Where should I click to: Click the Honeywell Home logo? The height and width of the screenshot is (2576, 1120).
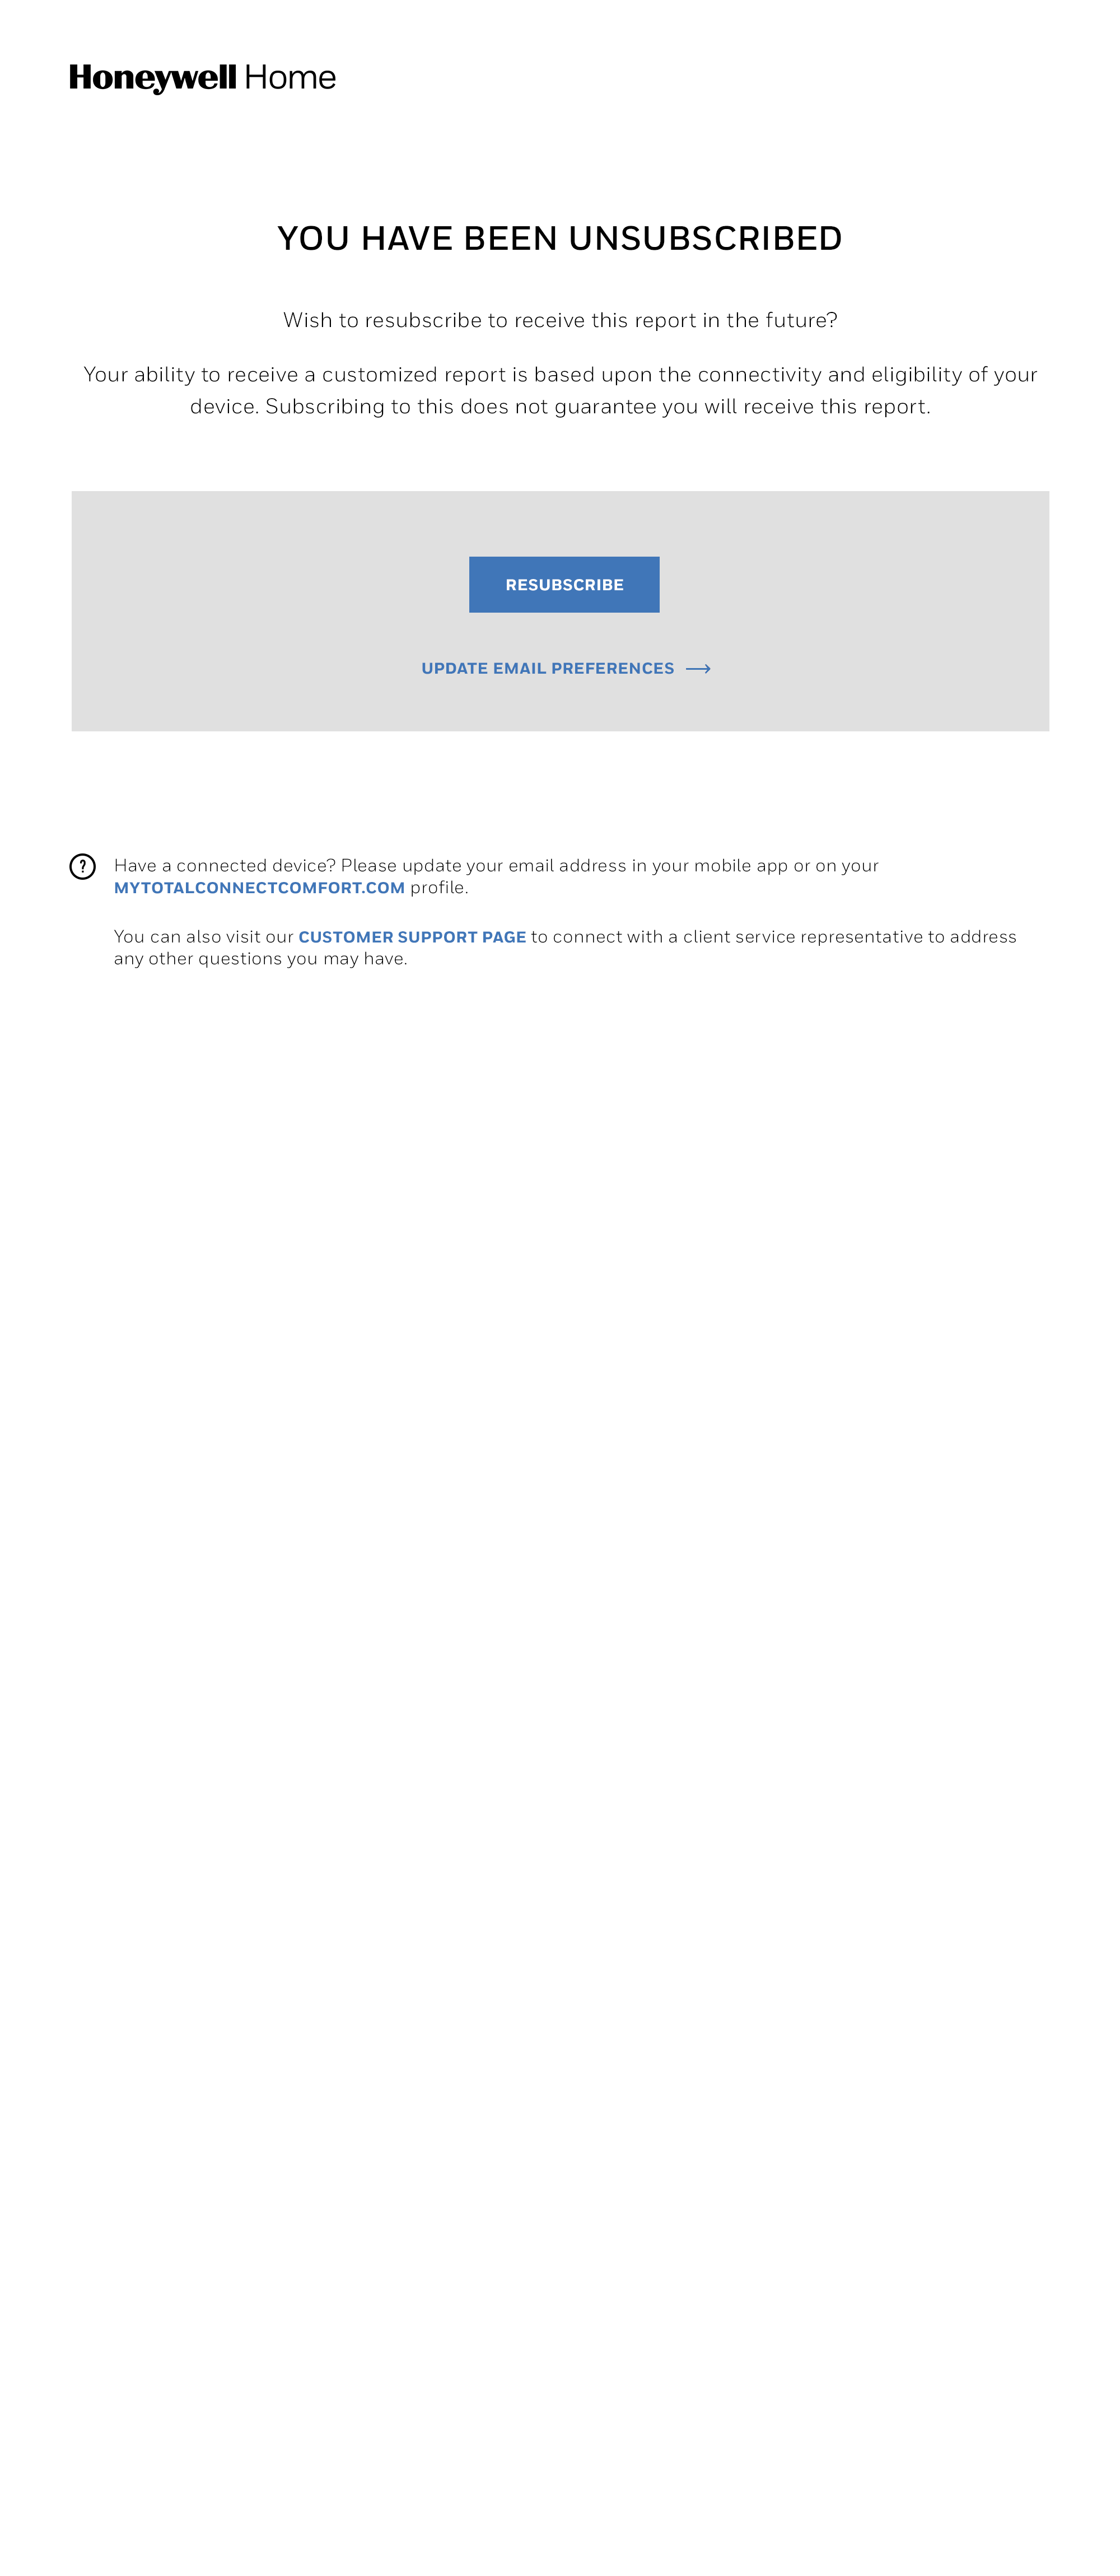point(202,78)
